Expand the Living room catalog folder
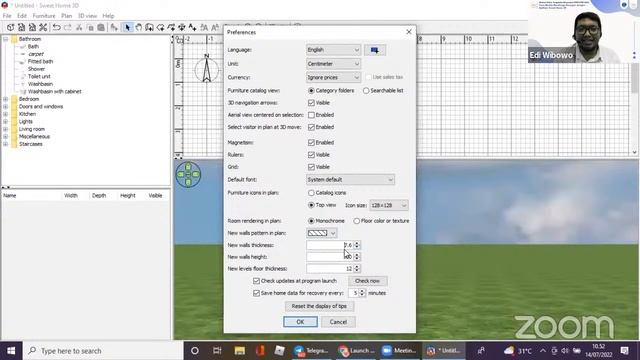This screenshot has width=640, height=360. click(6, 129)
